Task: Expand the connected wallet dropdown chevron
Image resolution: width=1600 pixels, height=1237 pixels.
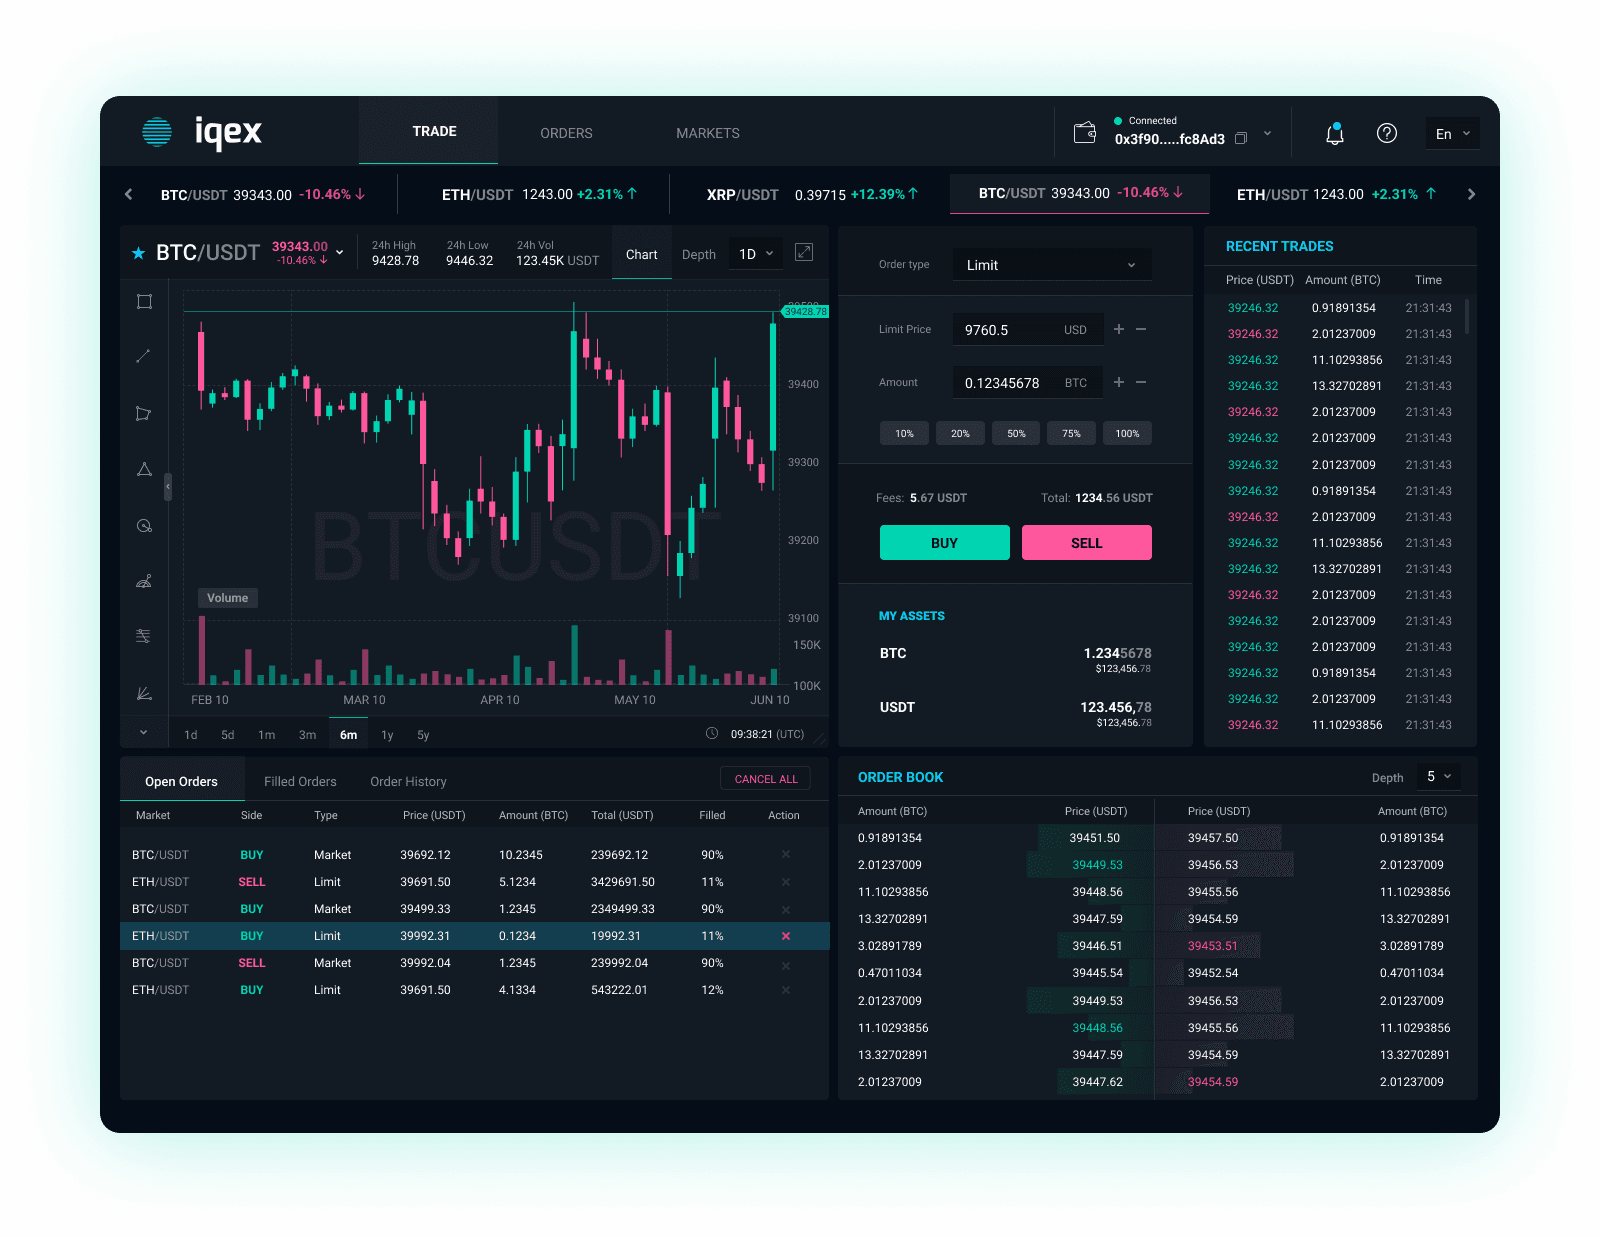Action: 1267,133
